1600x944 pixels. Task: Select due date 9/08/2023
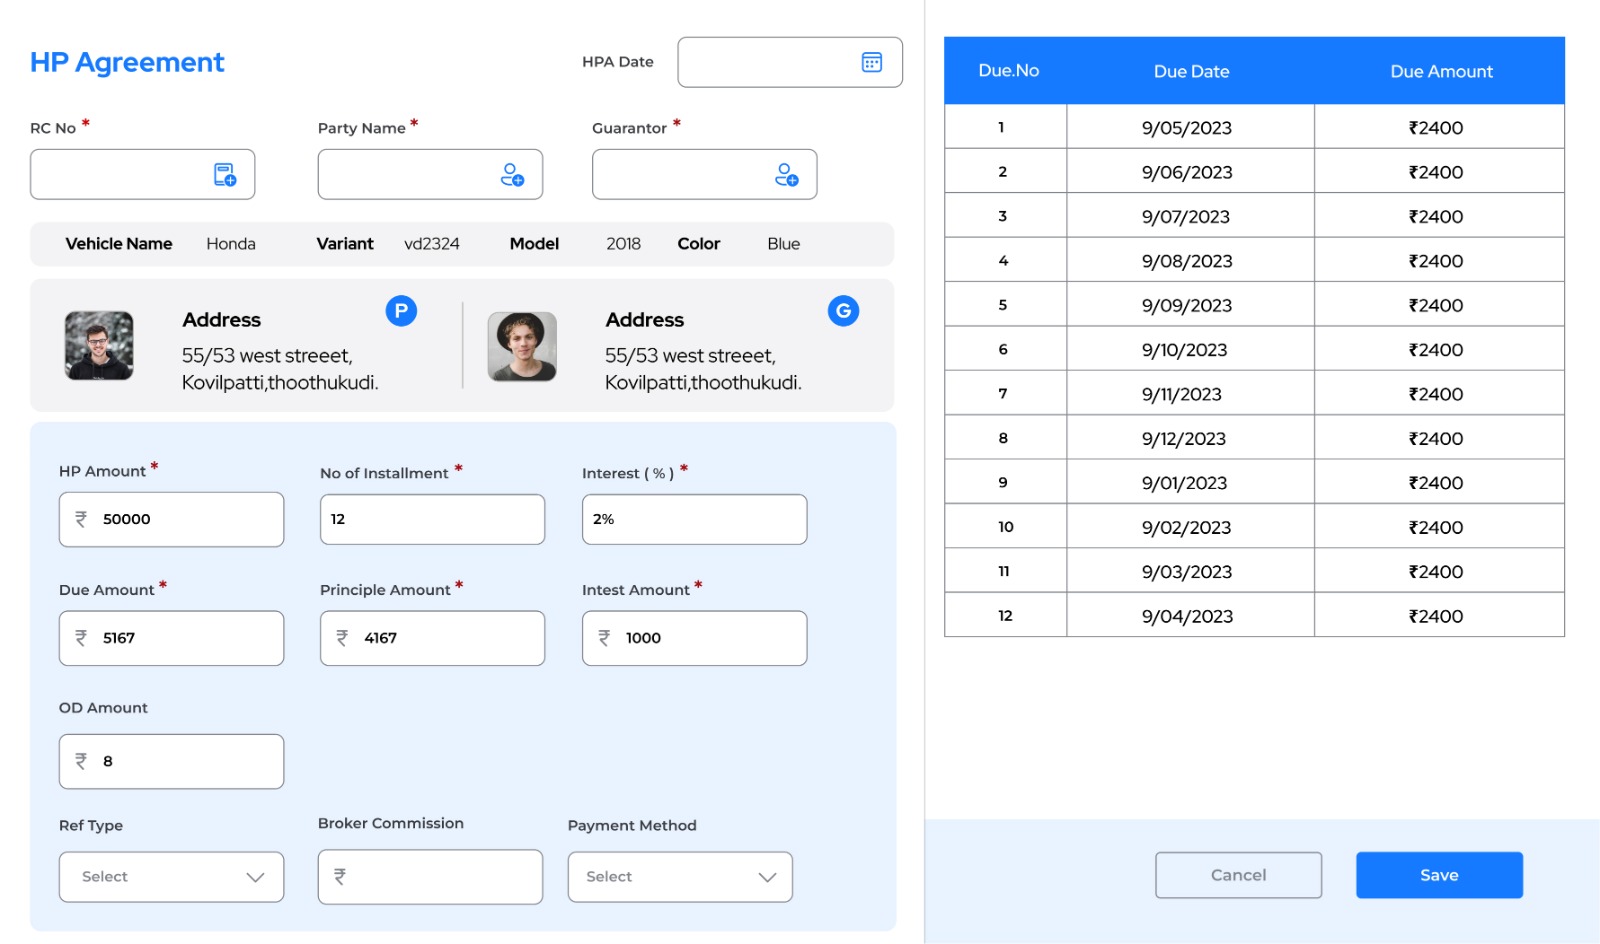tap(1187, 261)
